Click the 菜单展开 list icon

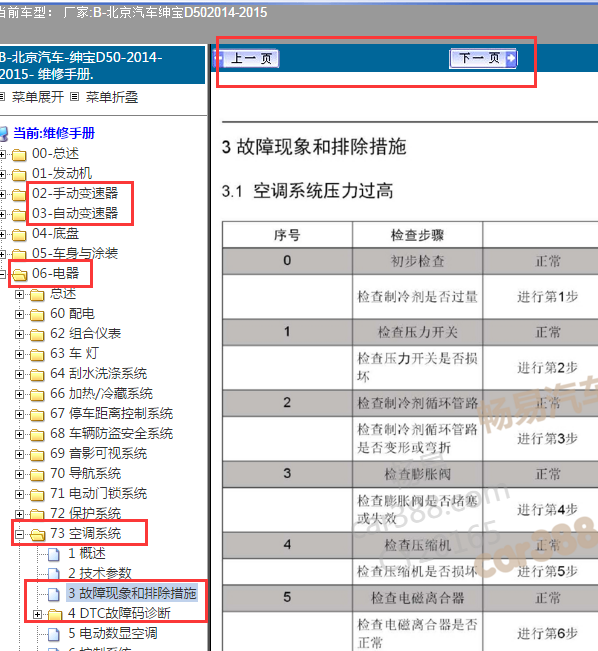[x=2, y=97]
